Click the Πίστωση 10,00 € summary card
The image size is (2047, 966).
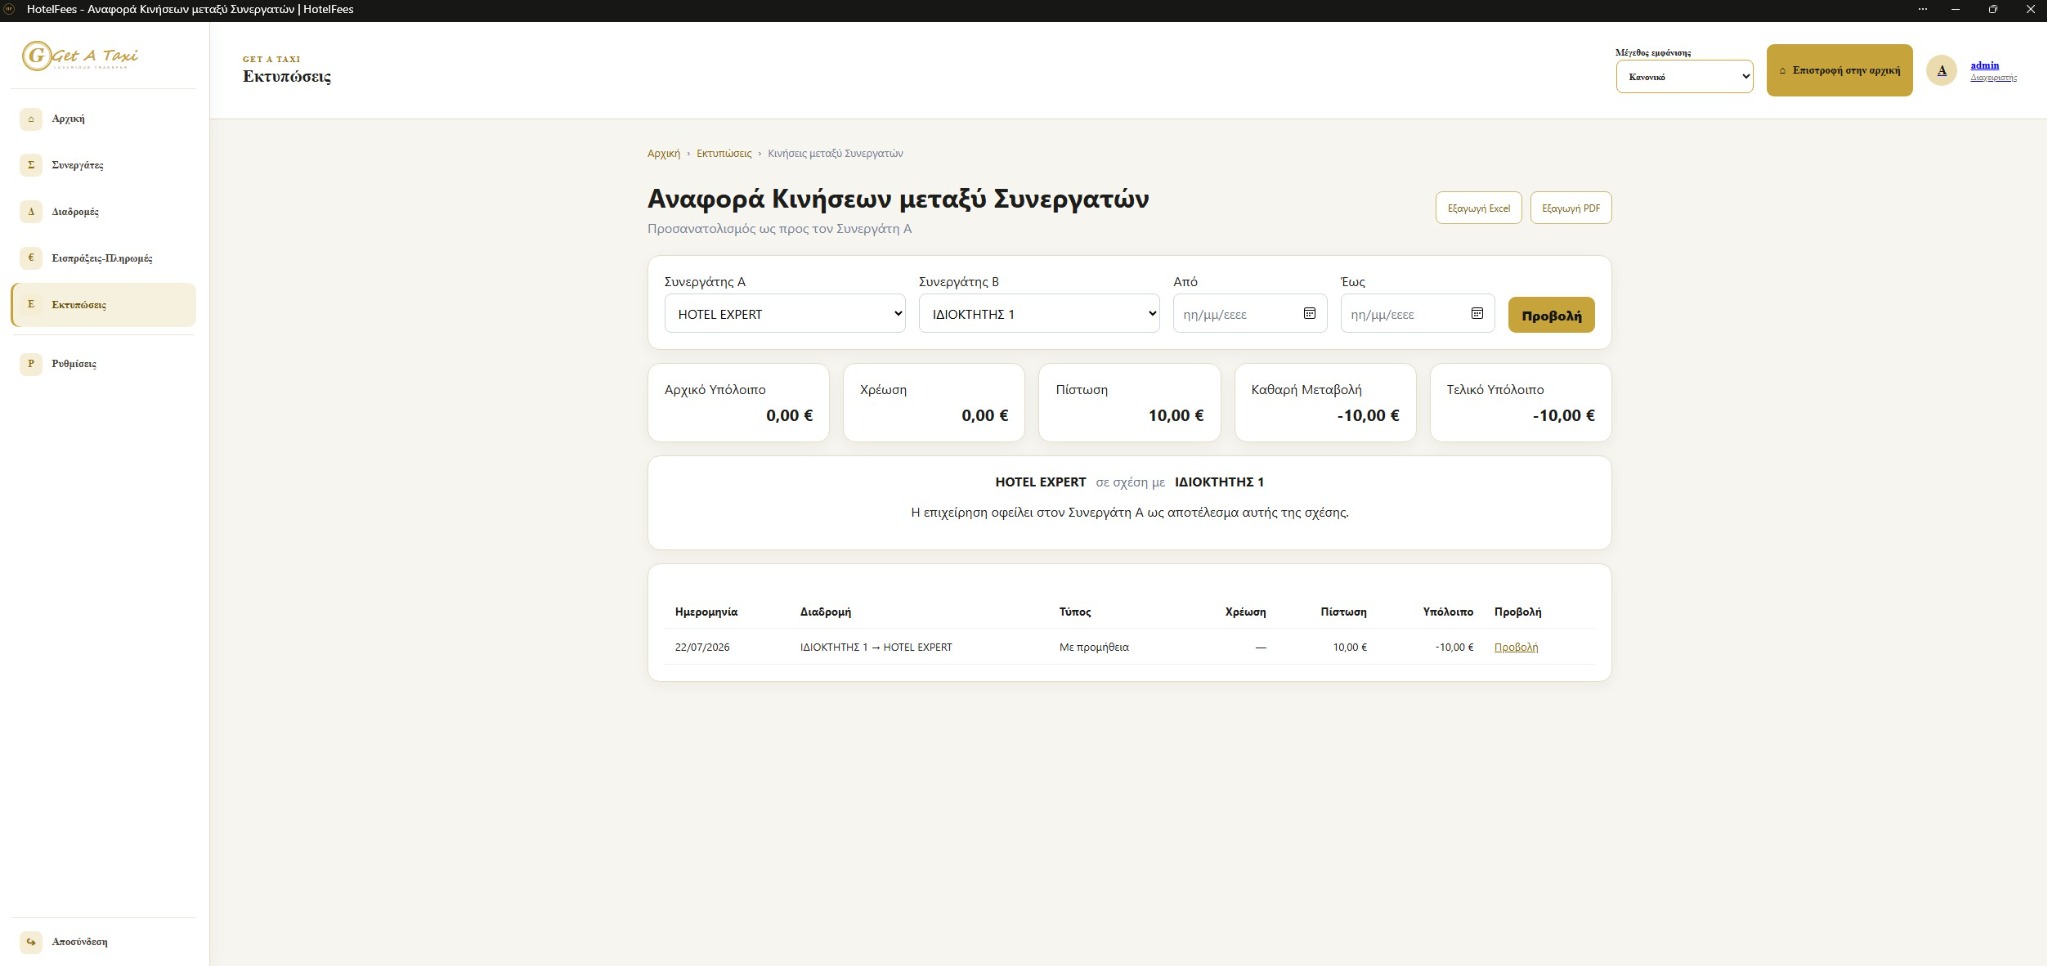(1129, 402)
